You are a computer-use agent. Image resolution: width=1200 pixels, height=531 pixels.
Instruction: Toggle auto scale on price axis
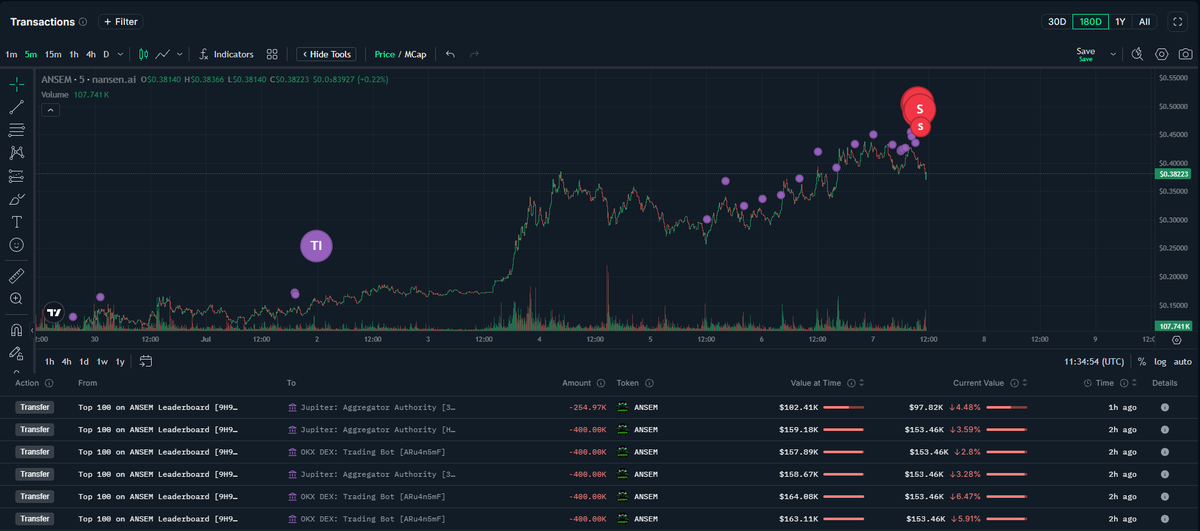[1182, 361]
